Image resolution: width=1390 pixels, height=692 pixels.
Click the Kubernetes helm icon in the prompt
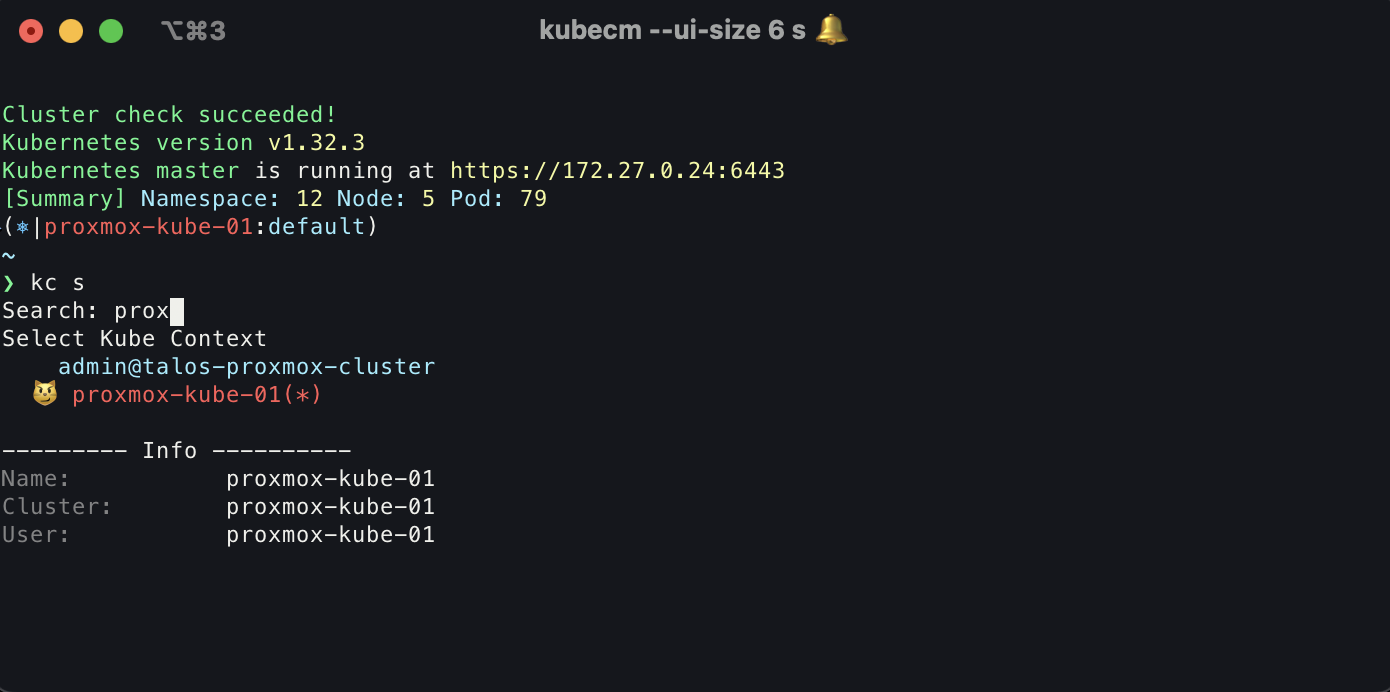coord(22,227)
